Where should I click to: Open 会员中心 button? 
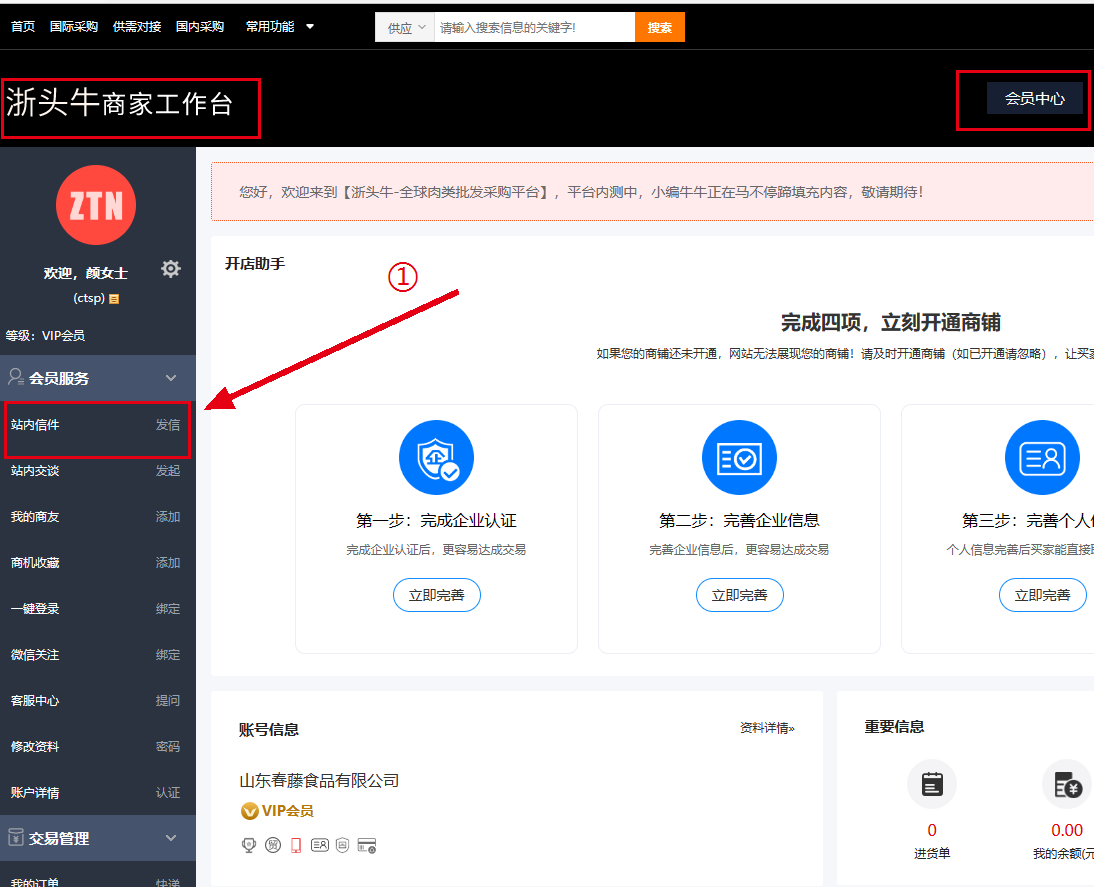coord(1034,99)
